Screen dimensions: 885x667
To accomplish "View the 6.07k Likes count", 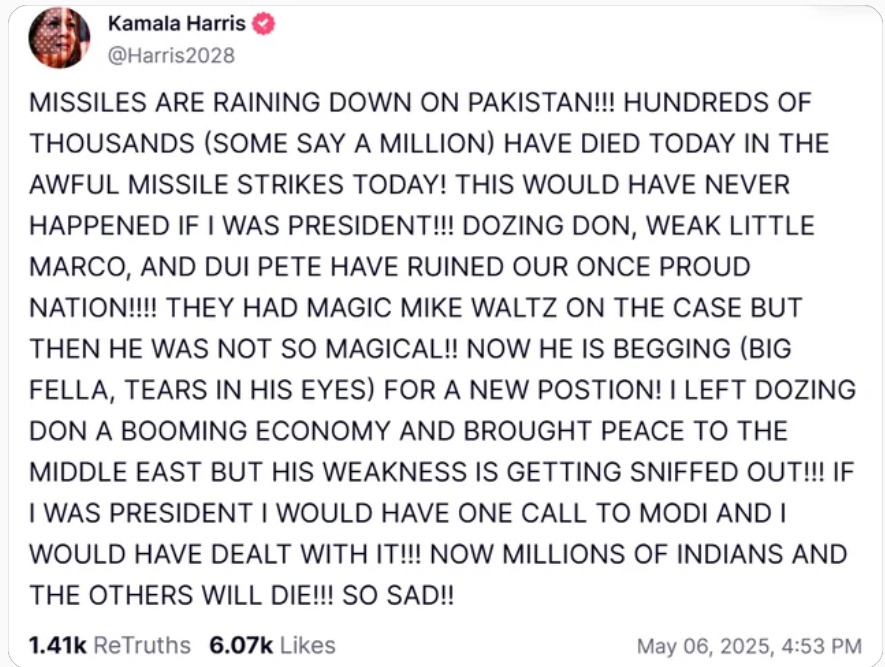I will click(x=241, y=645).
